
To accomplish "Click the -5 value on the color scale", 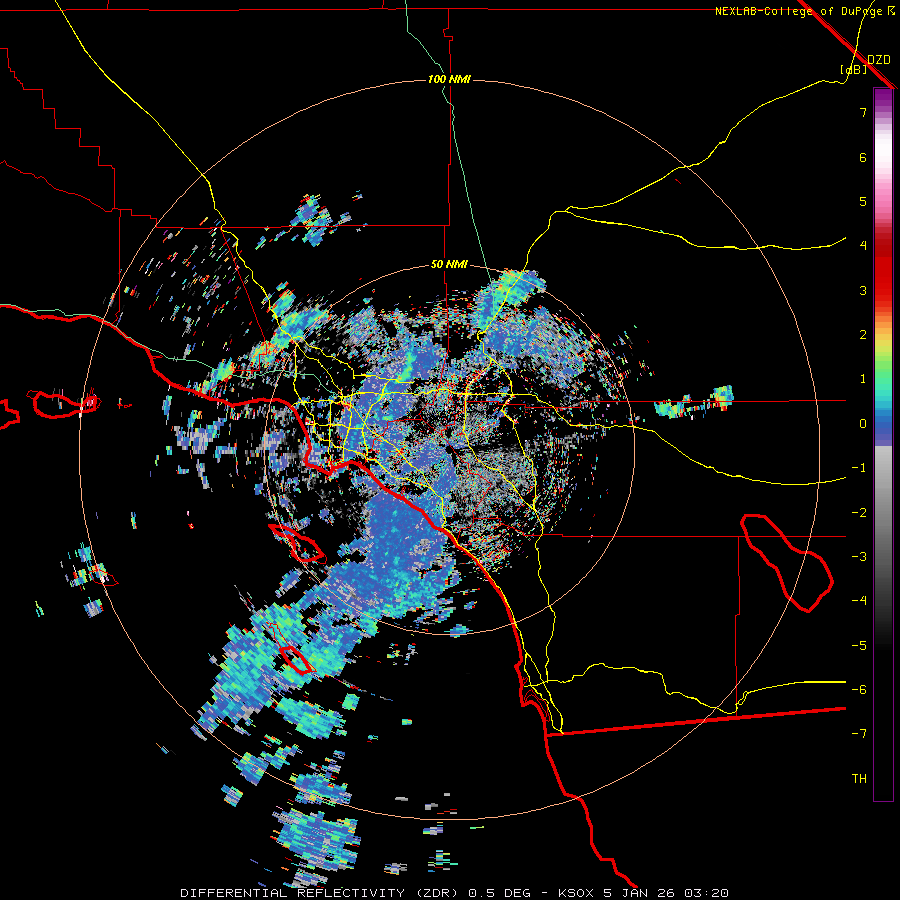I will (859, 646).
